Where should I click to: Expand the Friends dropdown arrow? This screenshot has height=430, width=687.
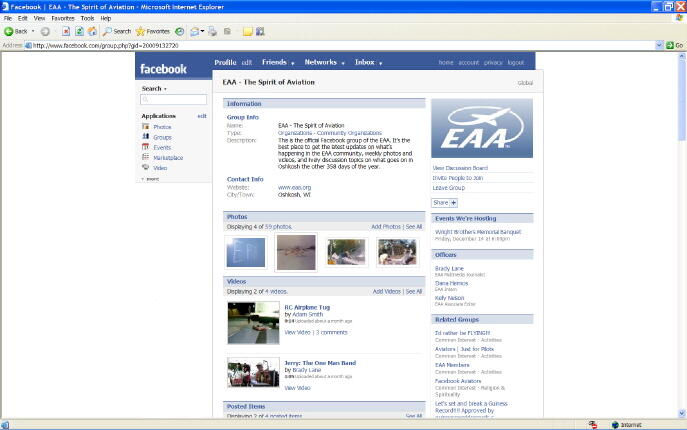click(293, 64)
